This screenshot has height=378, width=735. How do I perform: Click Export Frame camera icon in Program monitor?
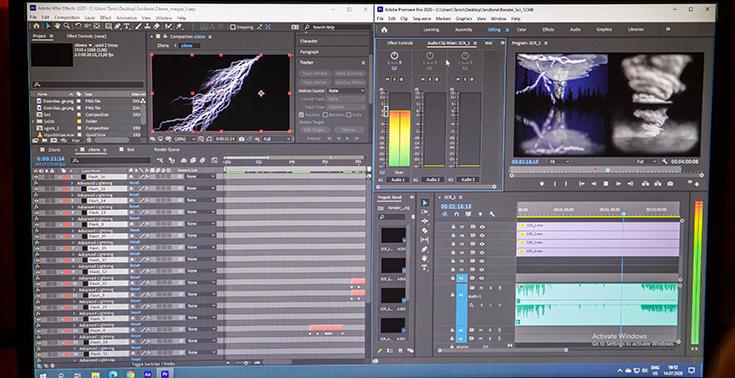671,184
